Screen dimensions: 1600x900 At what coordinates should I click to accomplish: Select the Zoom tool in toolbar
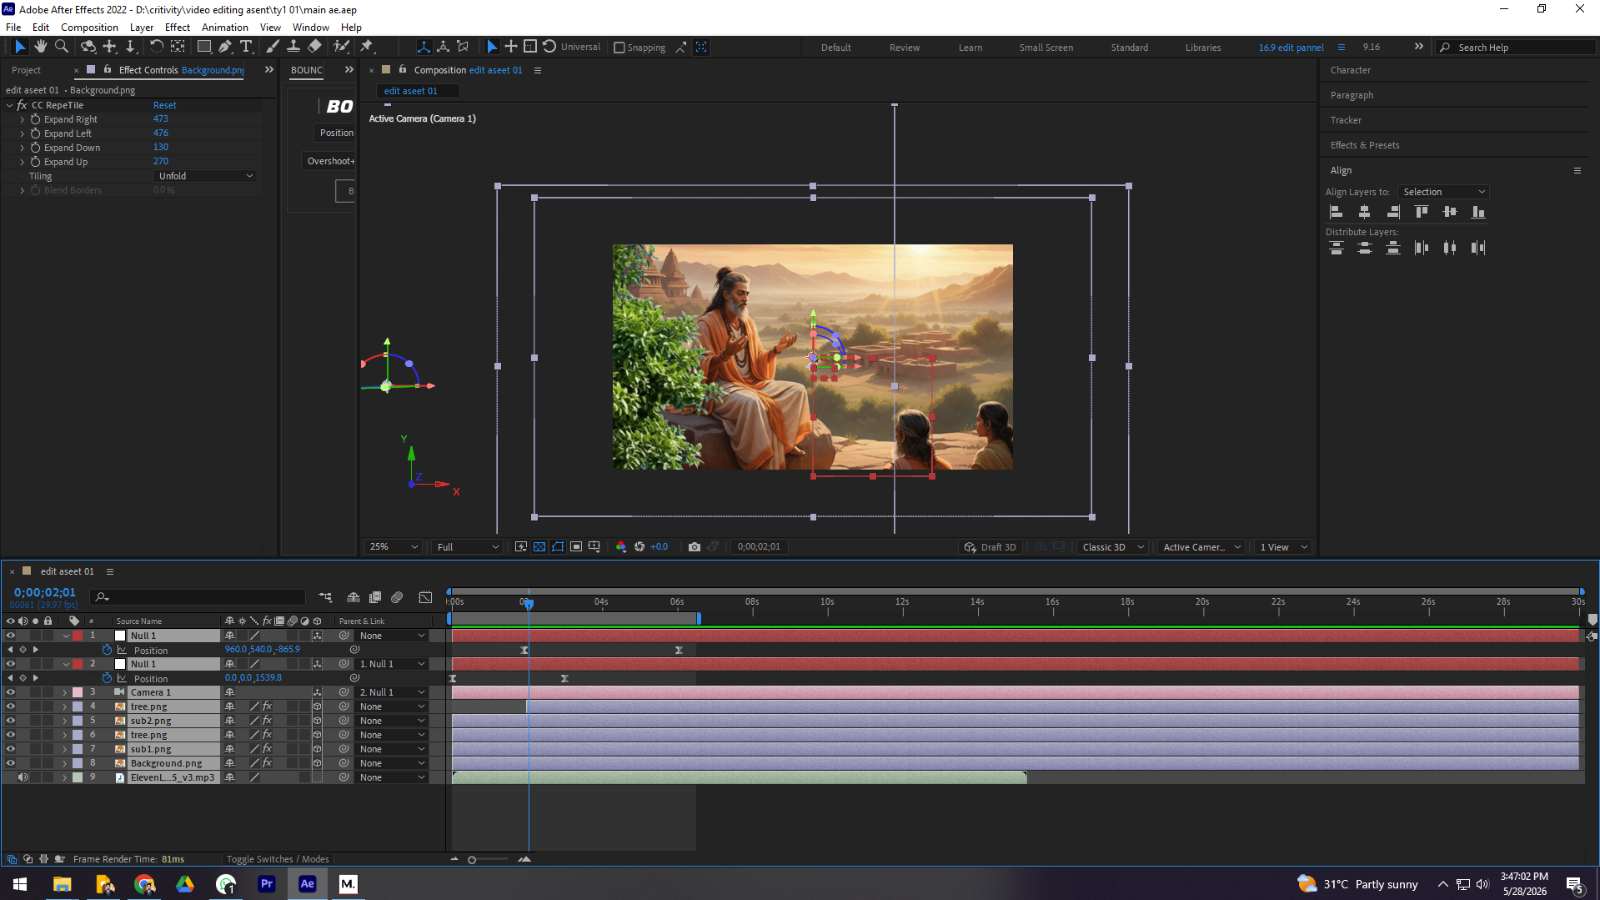click(x=62, y=46)
